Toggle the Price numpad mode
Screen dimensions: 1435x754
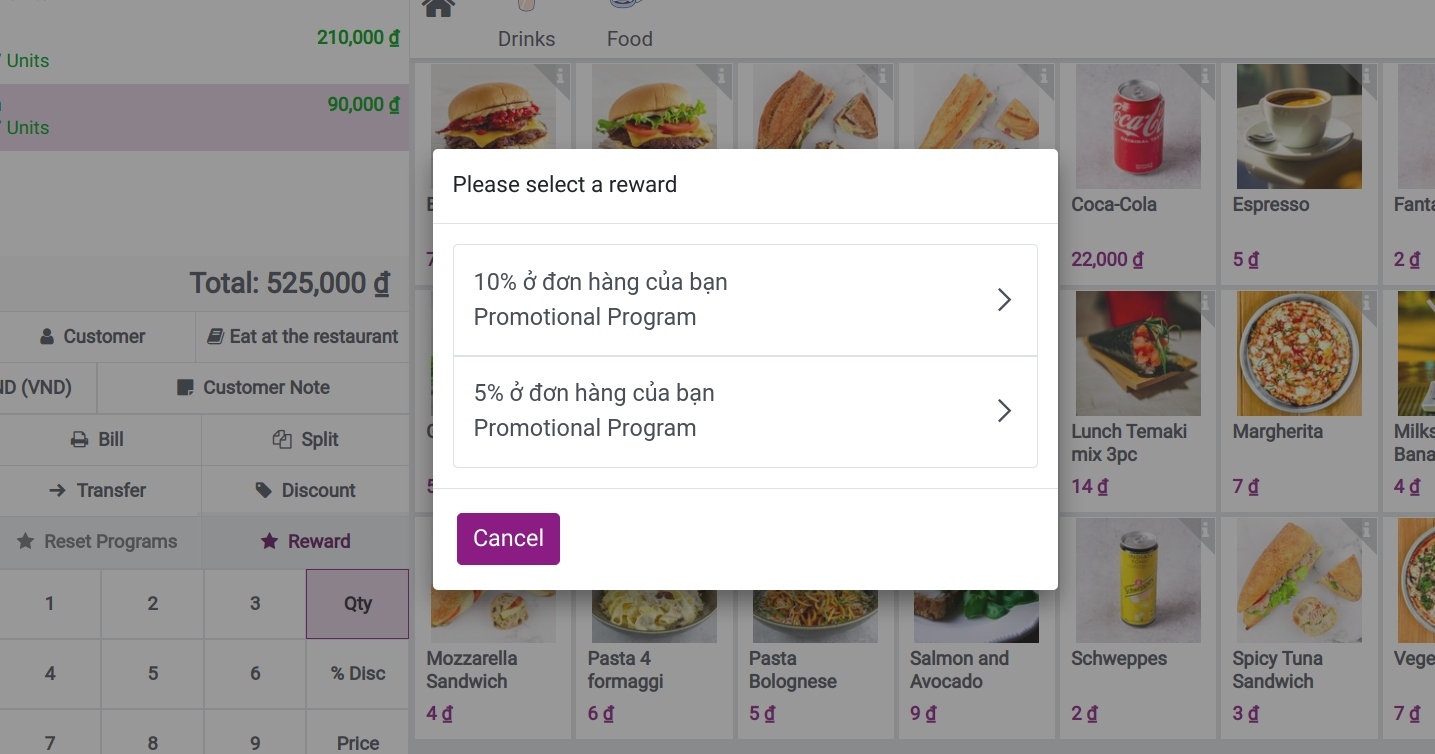click(x=357, y=742)
